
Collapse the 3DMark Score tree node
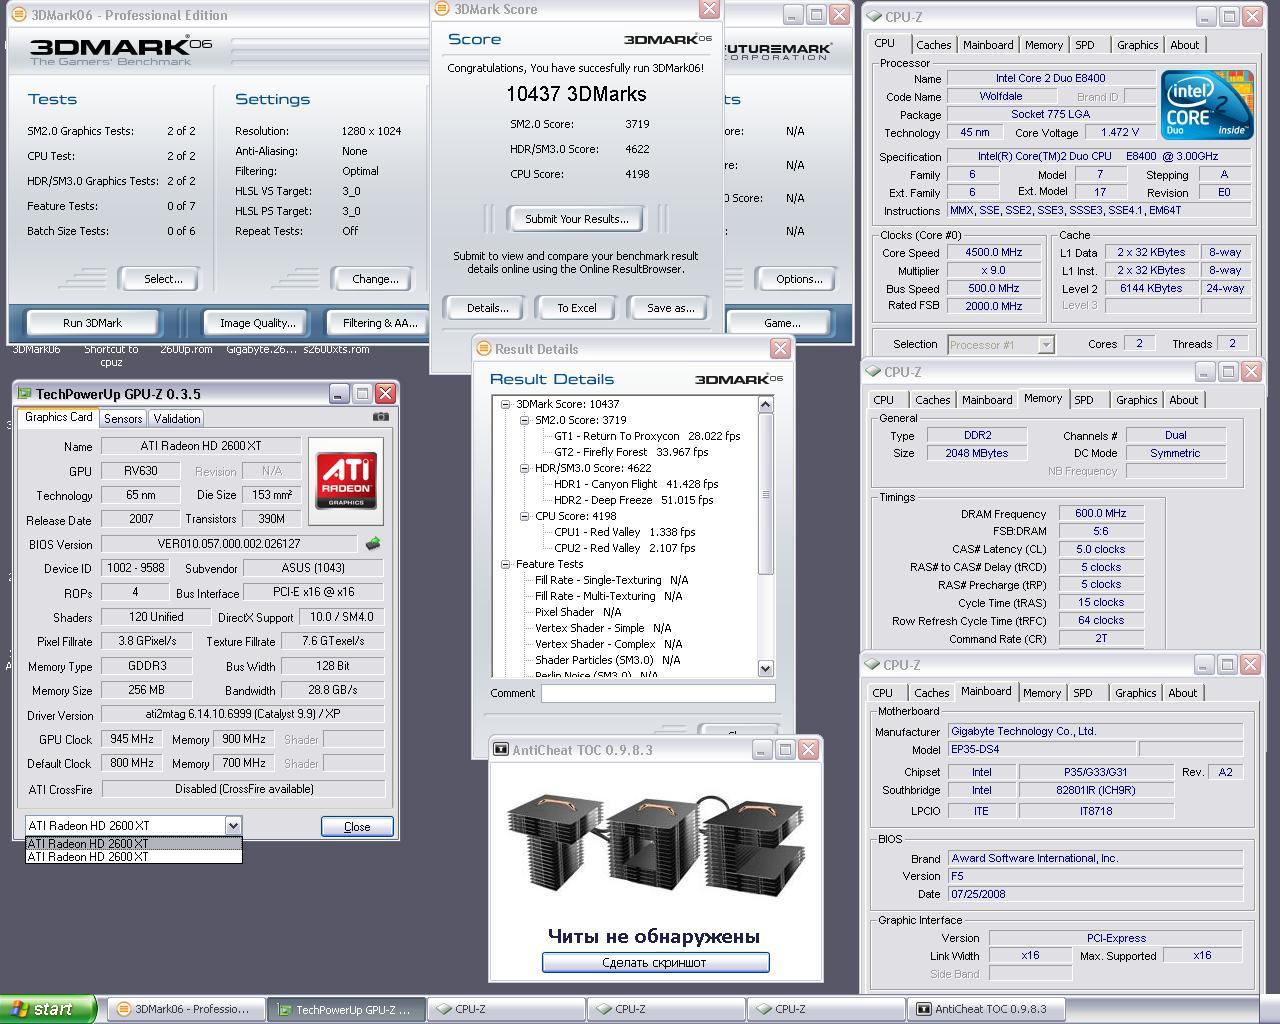(x=506, y=404)
